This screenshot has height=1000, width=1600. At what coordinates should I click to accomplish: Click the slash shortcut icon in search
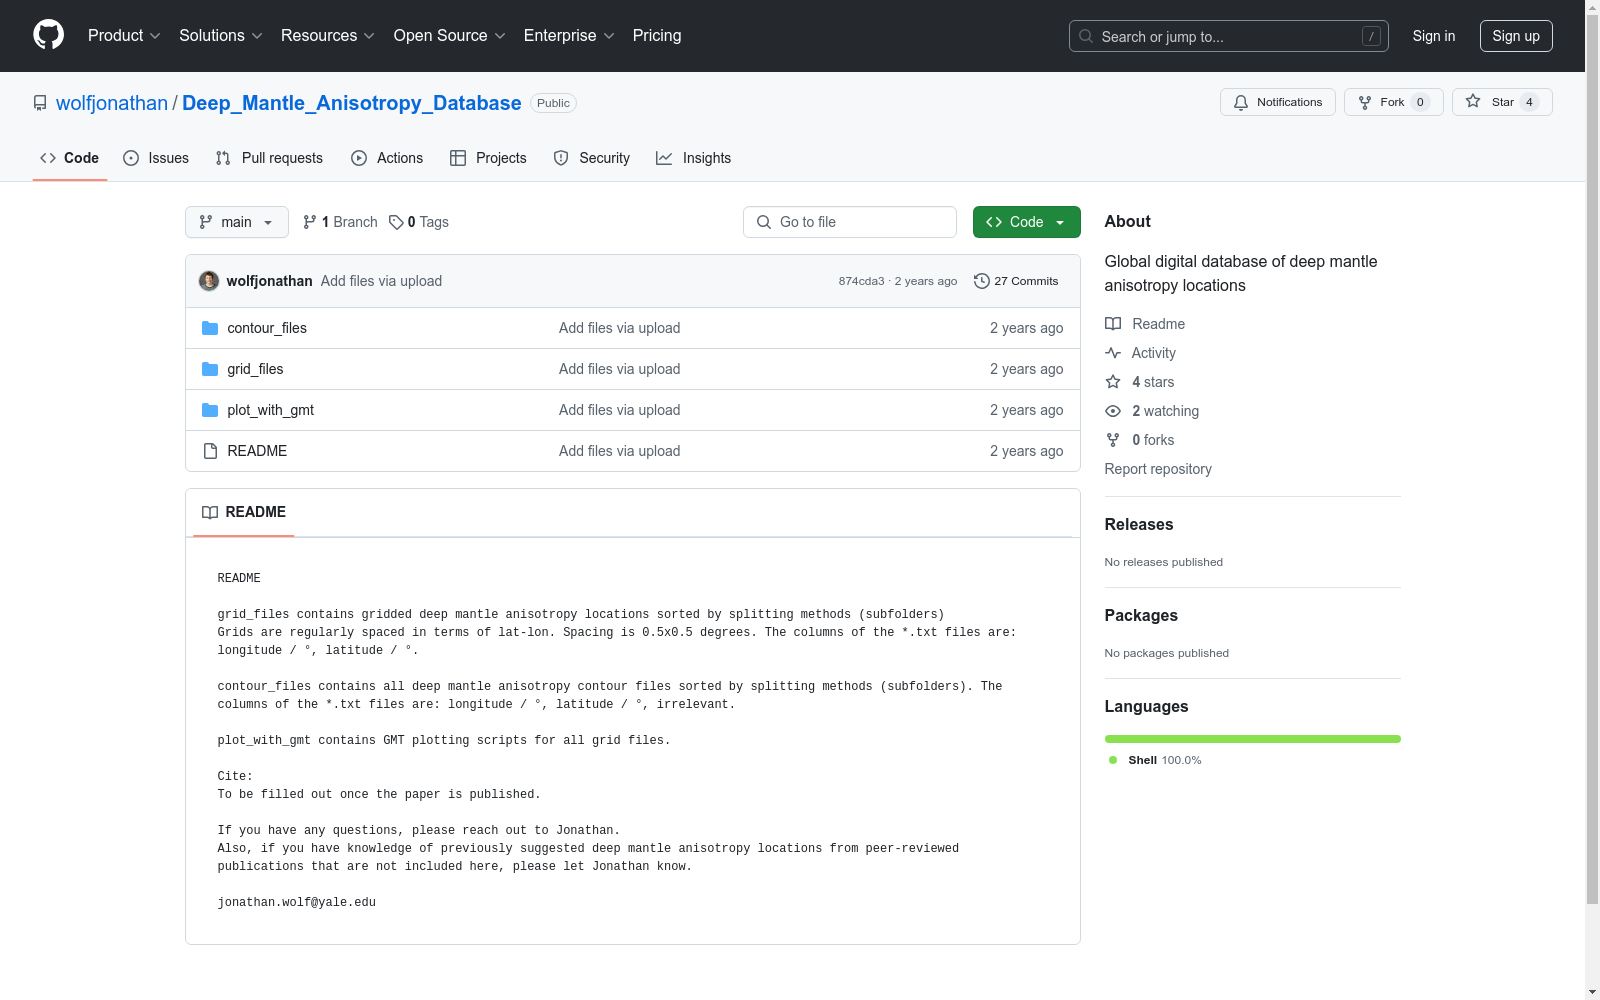[1371, 36]
